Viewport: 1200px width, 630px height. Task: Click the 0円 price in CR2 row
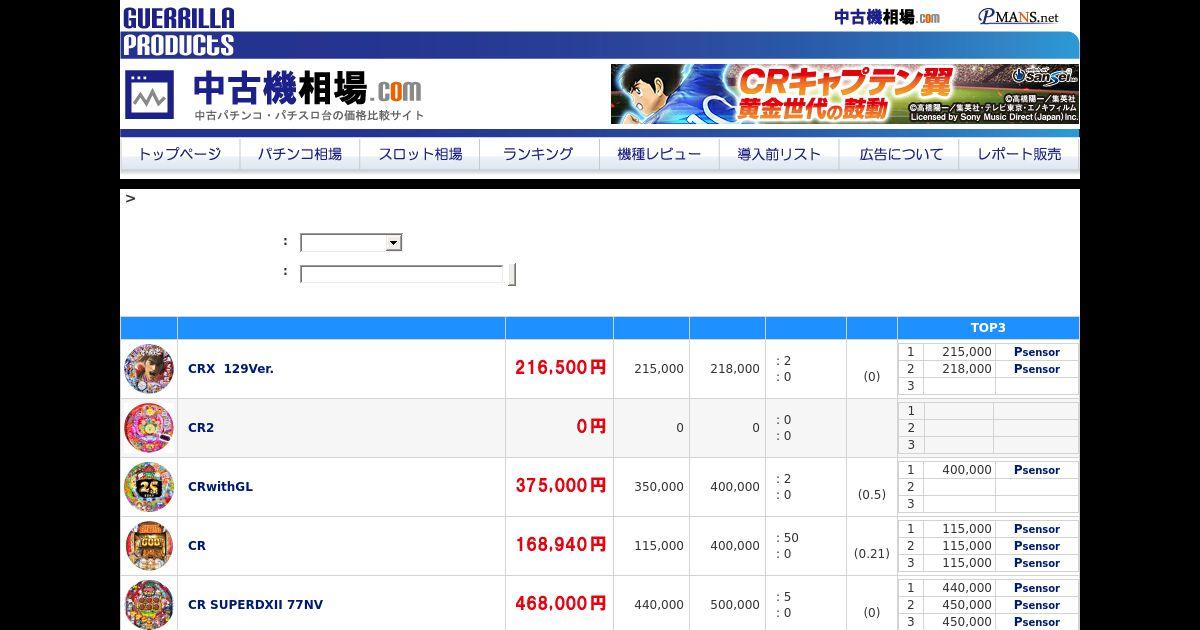[x=591, y=426]
